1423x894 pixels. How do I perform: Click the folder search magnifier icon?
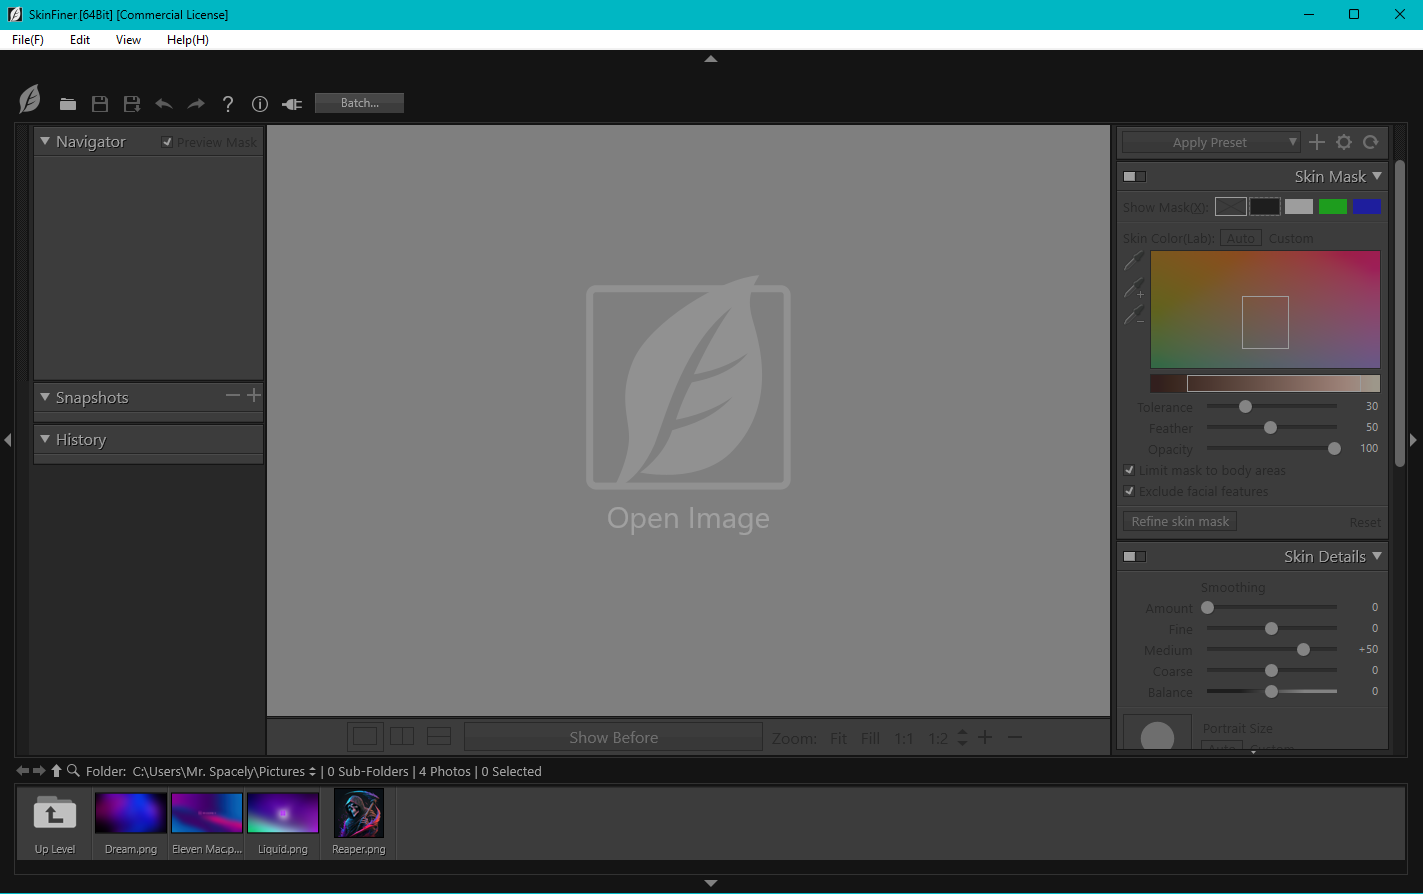[73, 771]
